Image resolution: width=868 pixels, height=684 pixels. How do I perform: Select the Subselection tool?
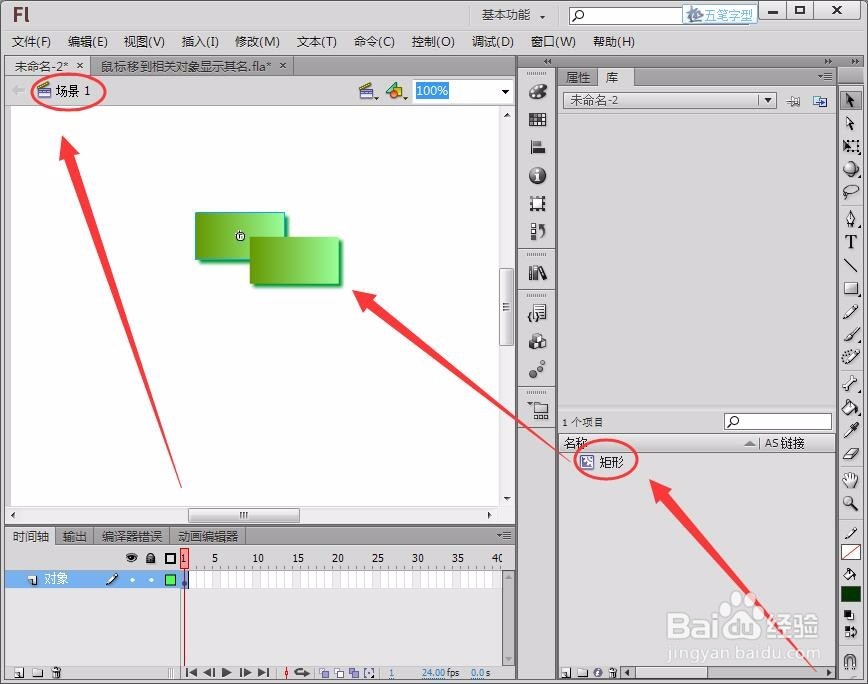coord(850,123)
